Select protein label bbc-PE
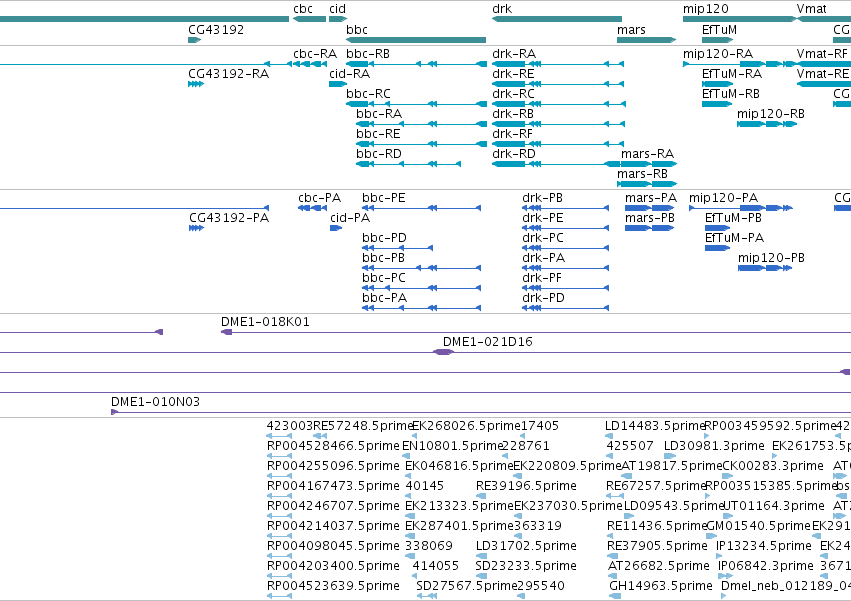851x601 pixels. tap(384, 198)
